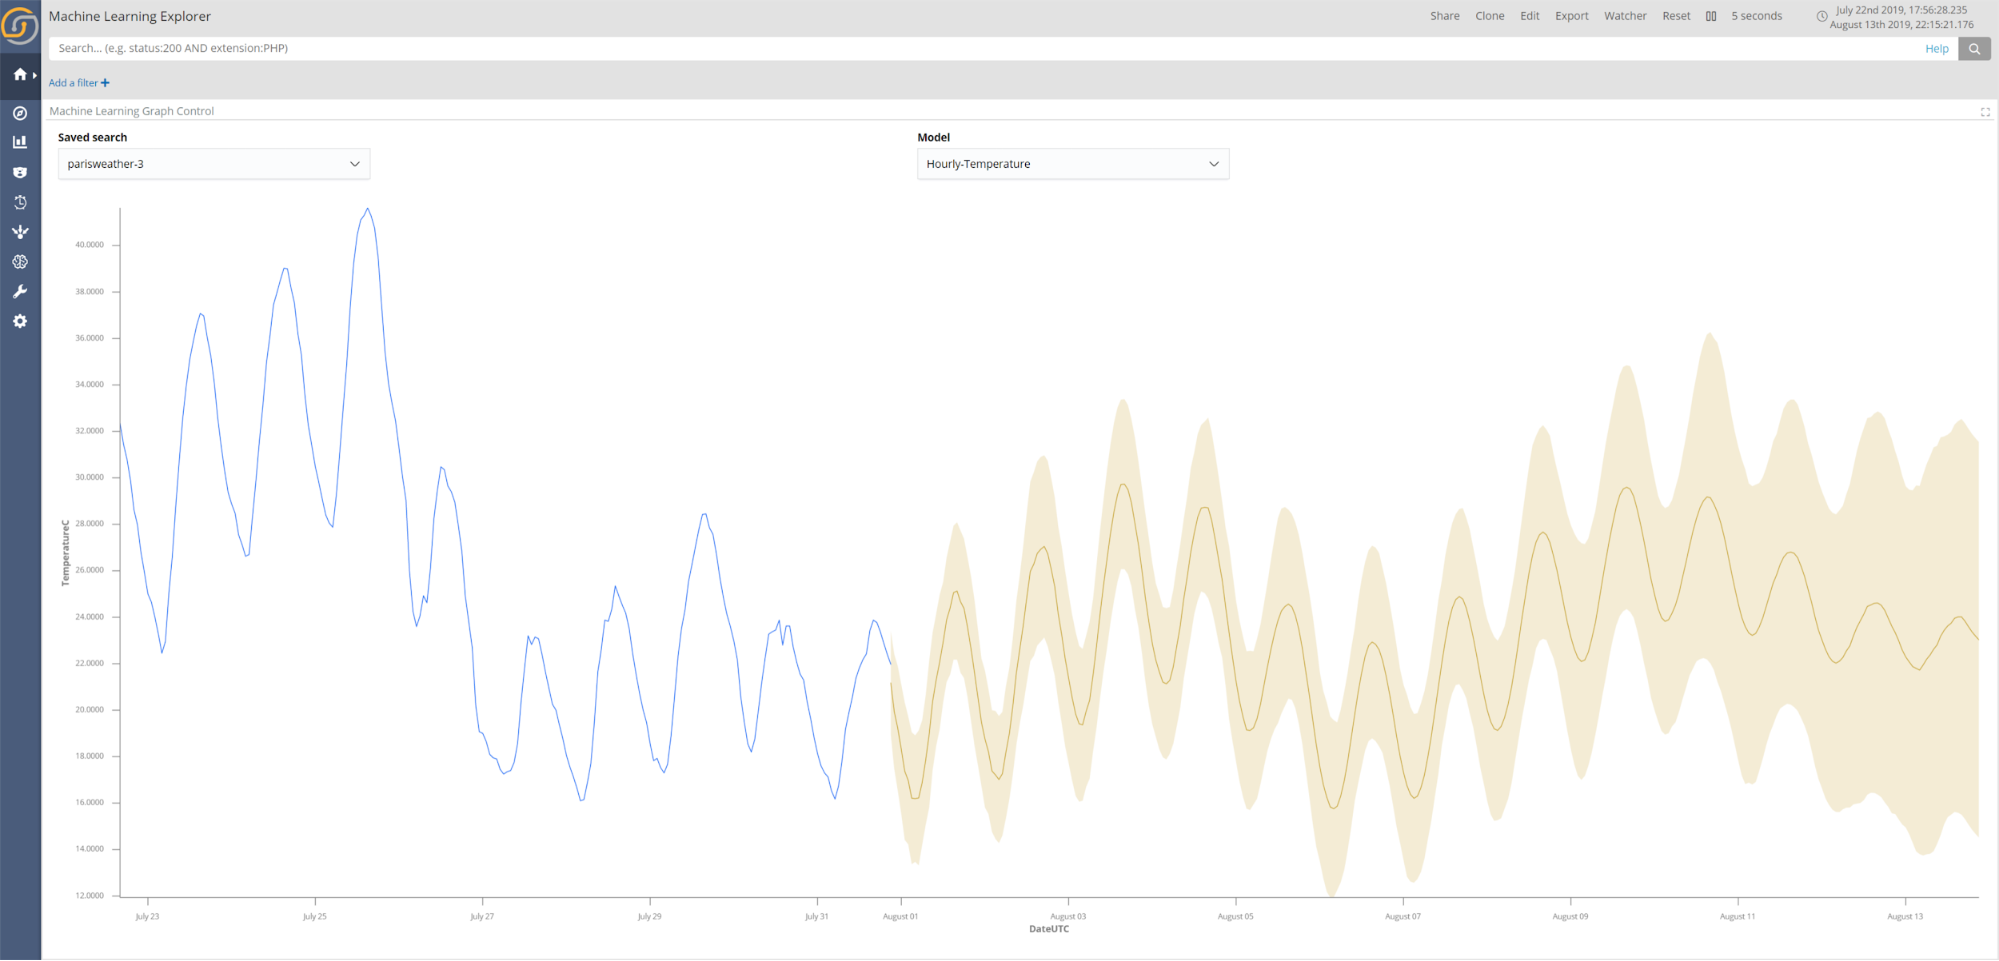Open the Home sidebar icon
Screen dimensions: 1999x961
click(x=20, y=74)
